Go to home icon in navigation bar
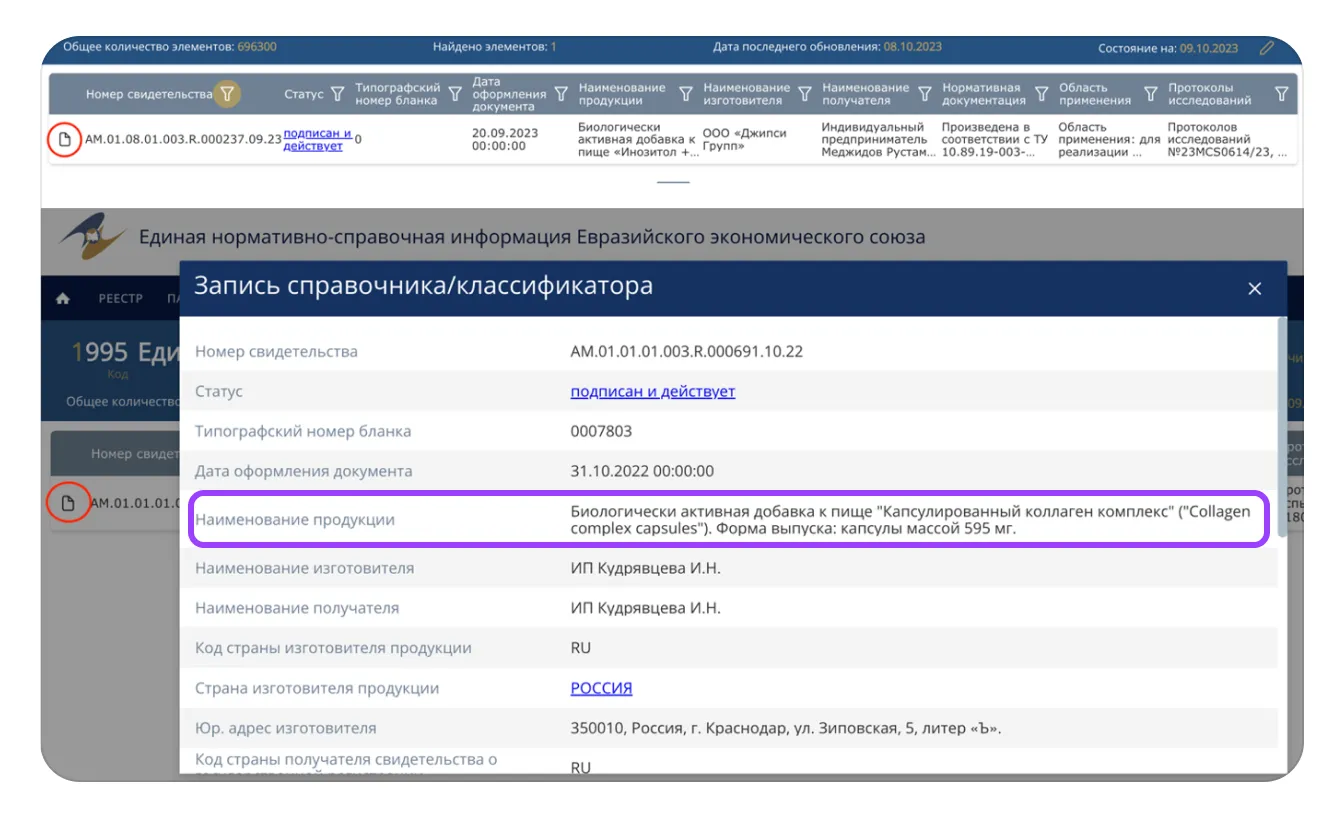 point(63,298)
